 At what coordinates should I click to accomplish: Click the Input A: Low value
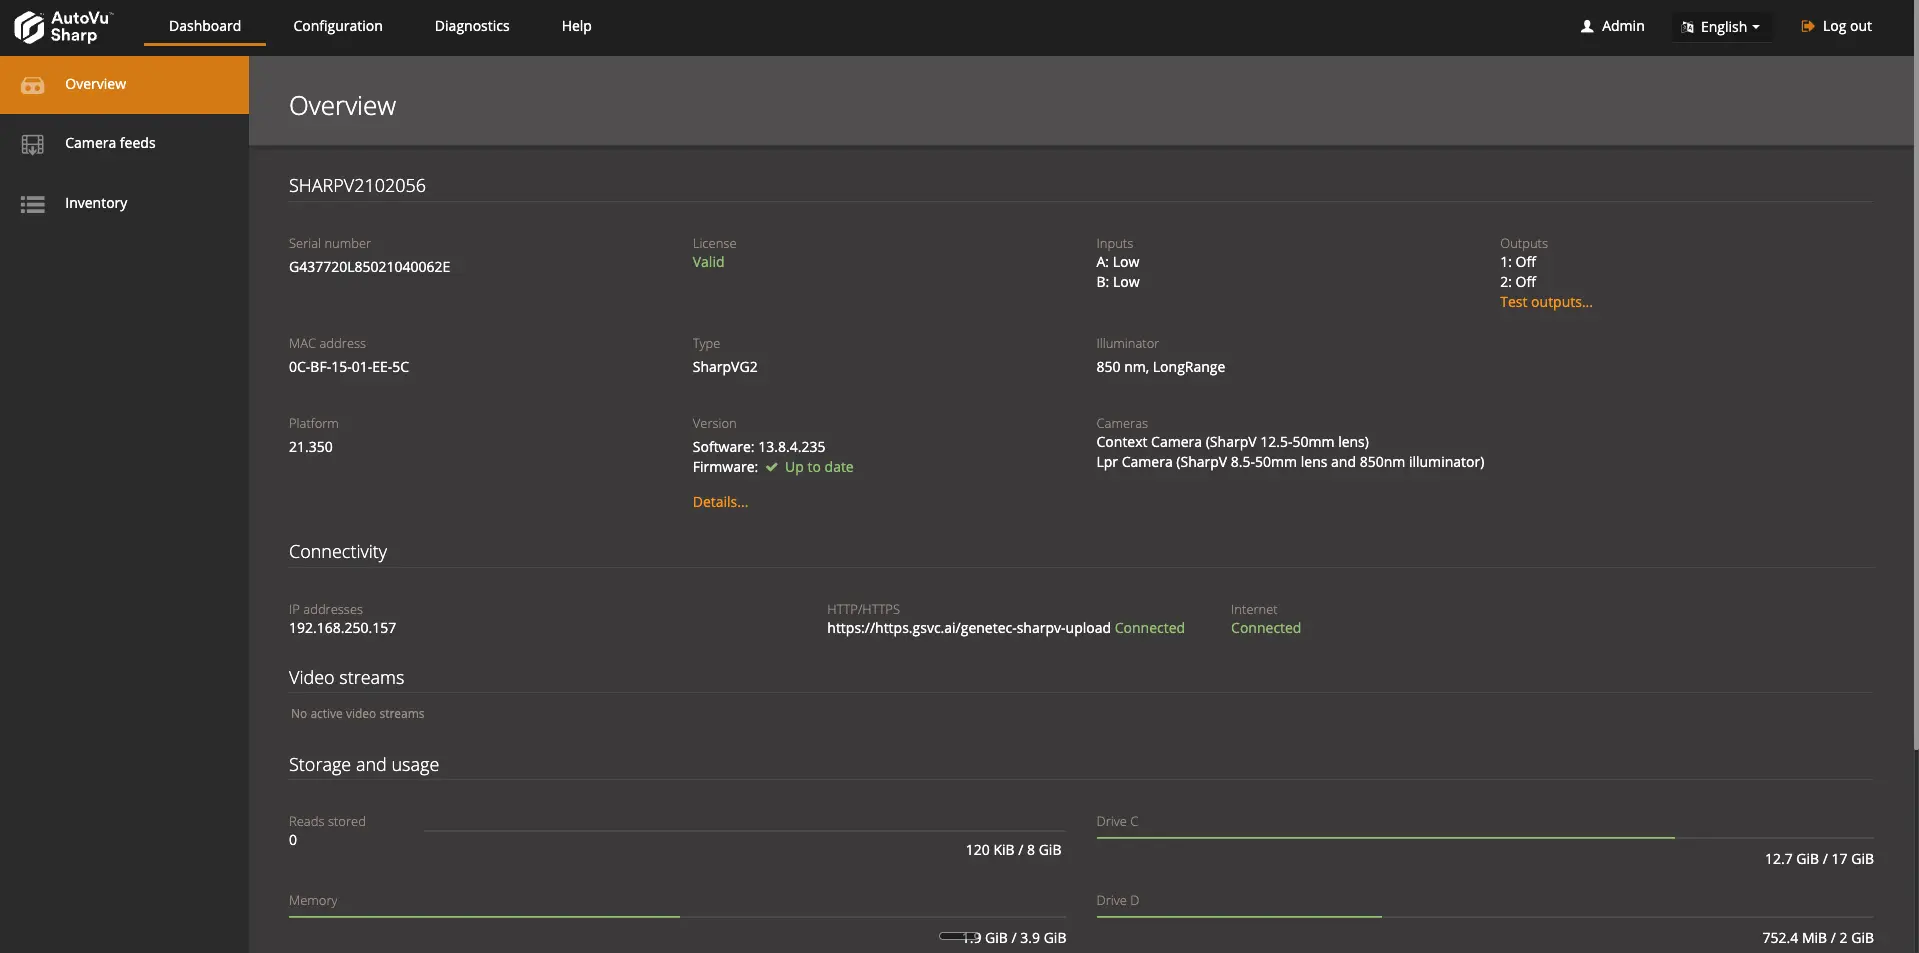click(x=1118, y=262)
